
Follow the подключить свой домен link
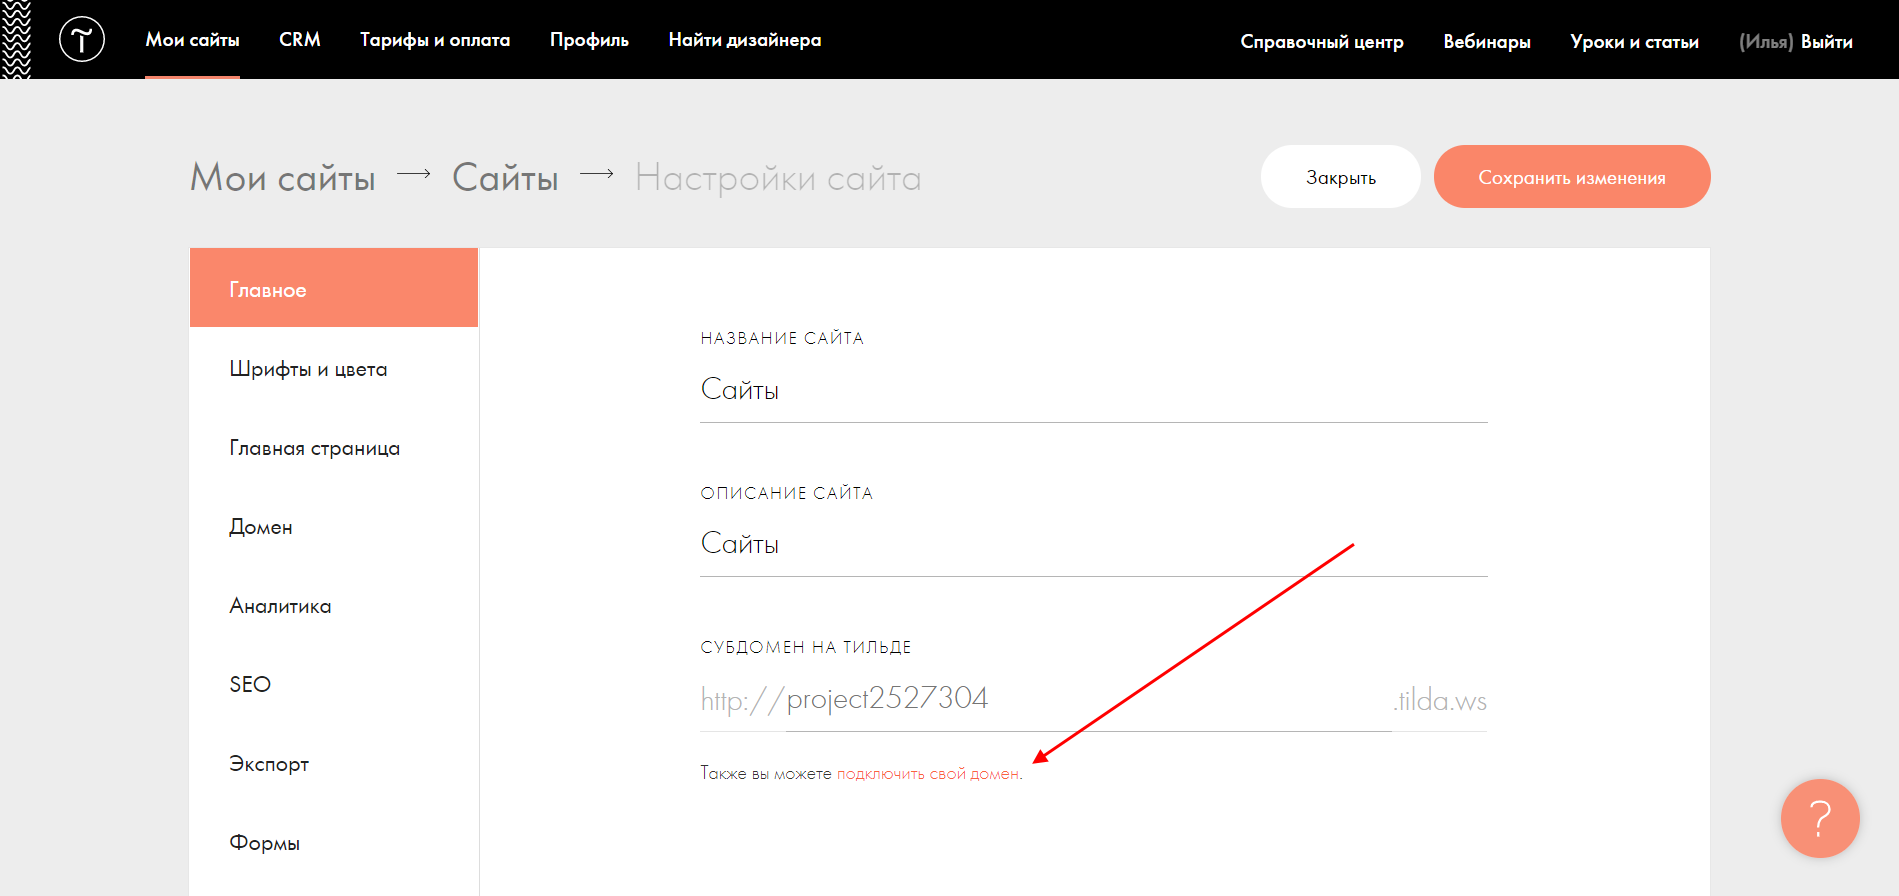pos(927,774)
